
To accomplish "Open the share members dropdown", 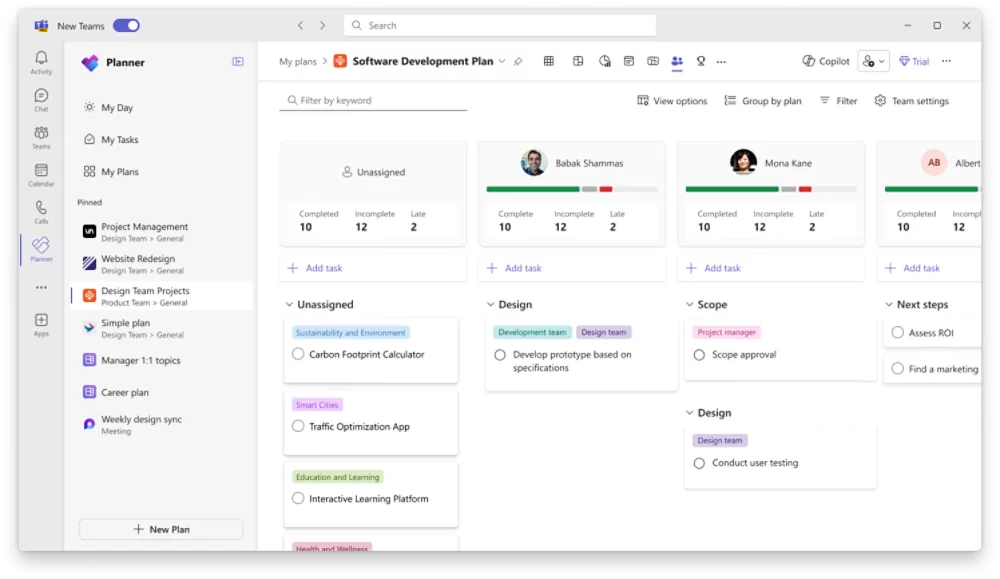I will coord(873,61).
